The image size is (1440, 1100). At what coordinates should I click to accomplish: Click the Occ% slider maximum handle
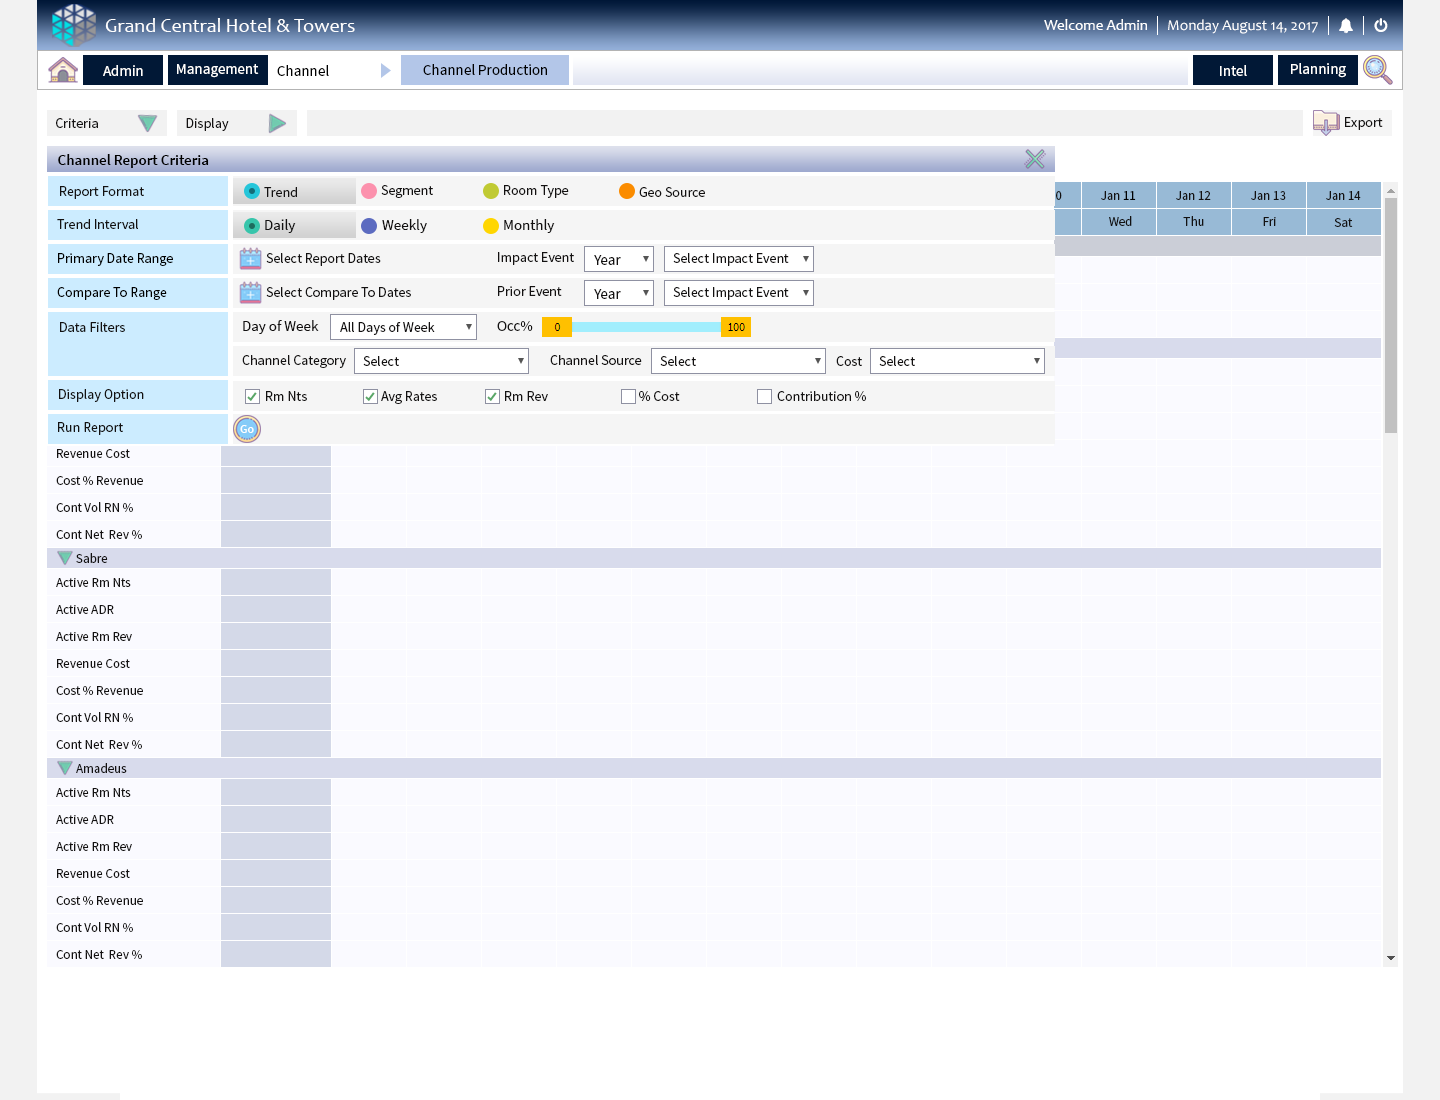(x=736, y=327)
